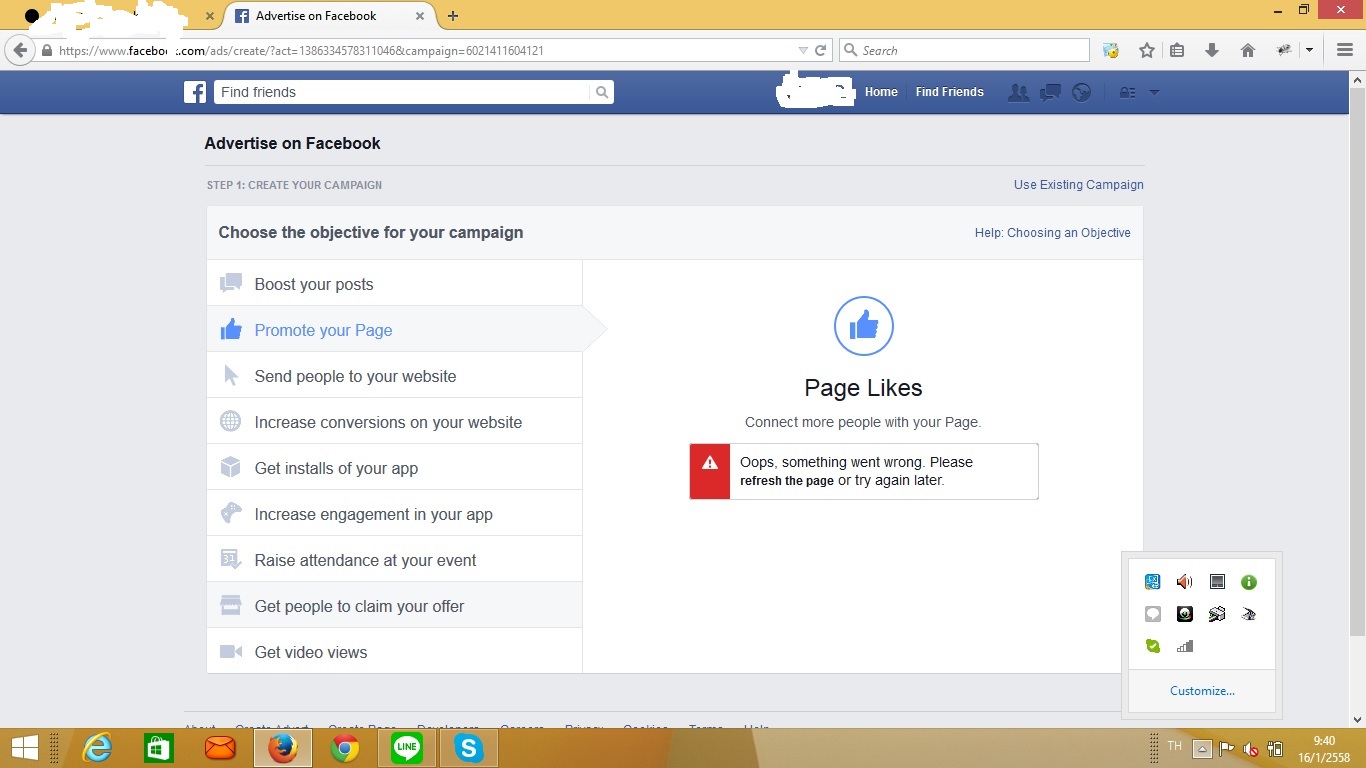Viewport: 1366px width, 768px height.
Task: Bookmark this page with the star icon
Action: (x=1147, y=50)
